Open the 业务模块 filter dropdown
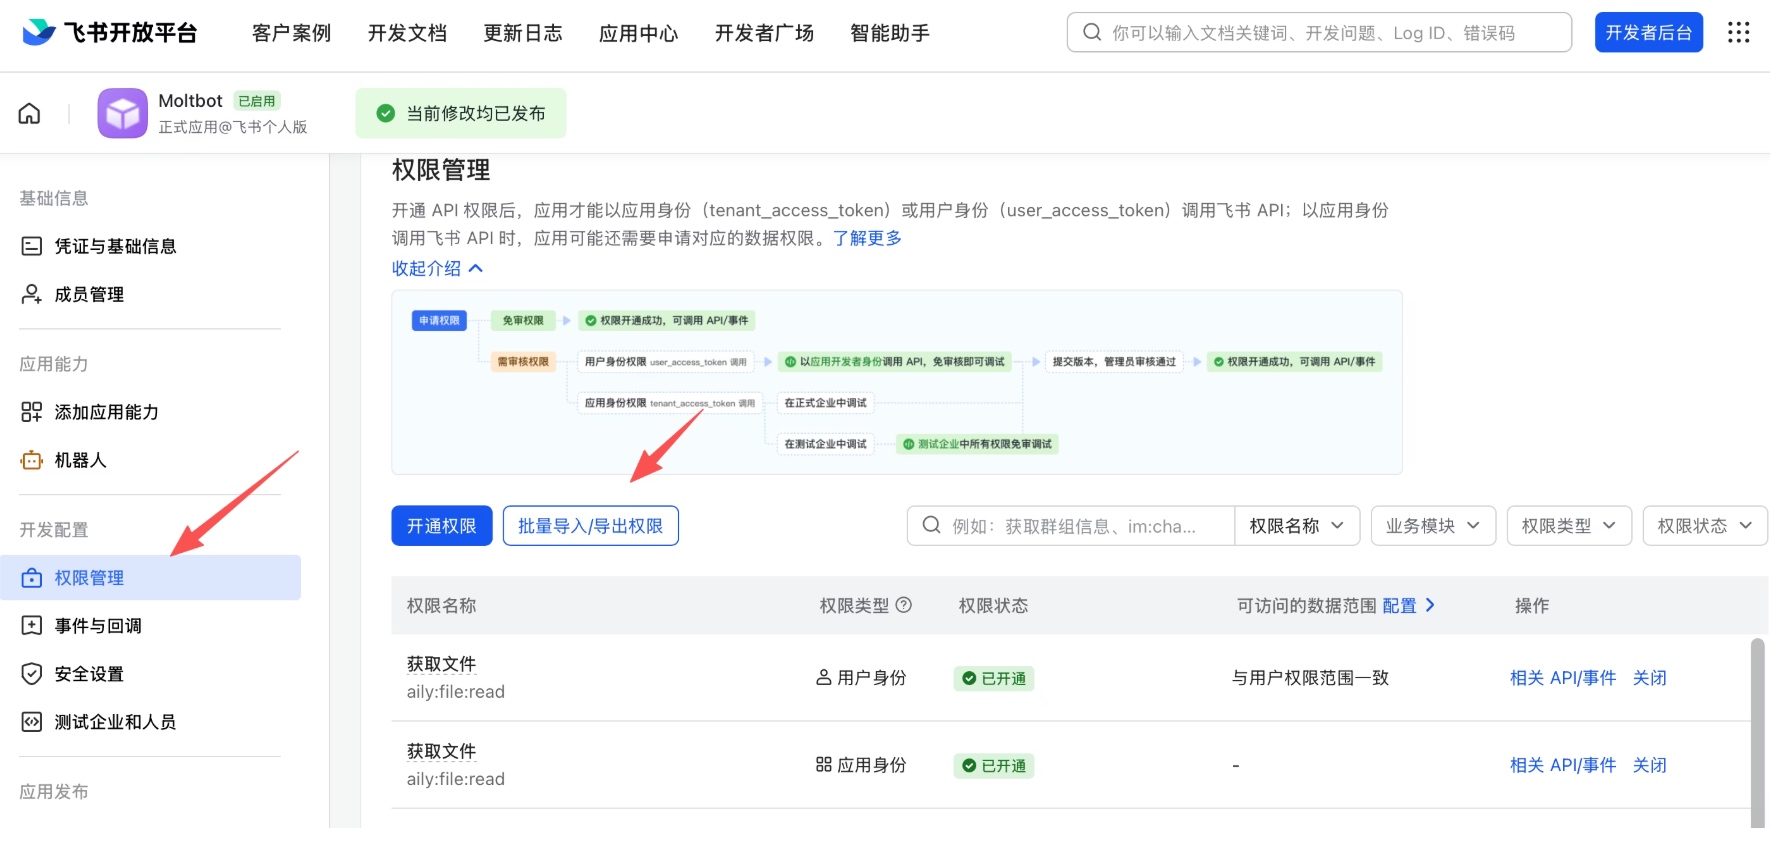1770x845 pixels. pos(1432,526)
